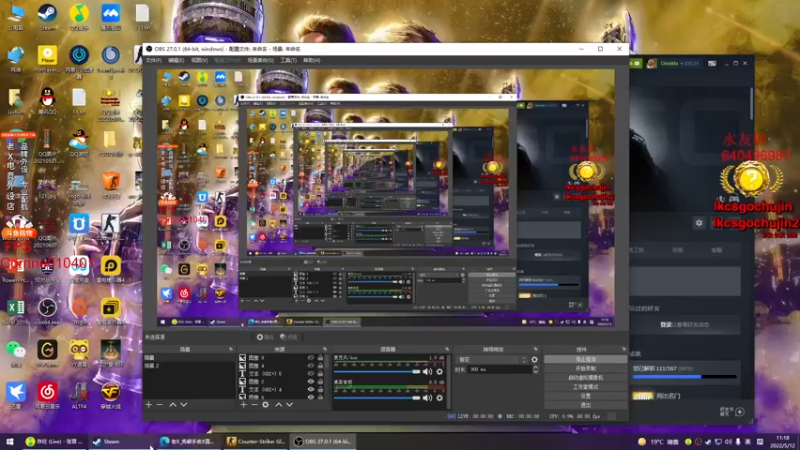
Task: Toggle lock for 图像 9 source
Action: pos(320,358)
